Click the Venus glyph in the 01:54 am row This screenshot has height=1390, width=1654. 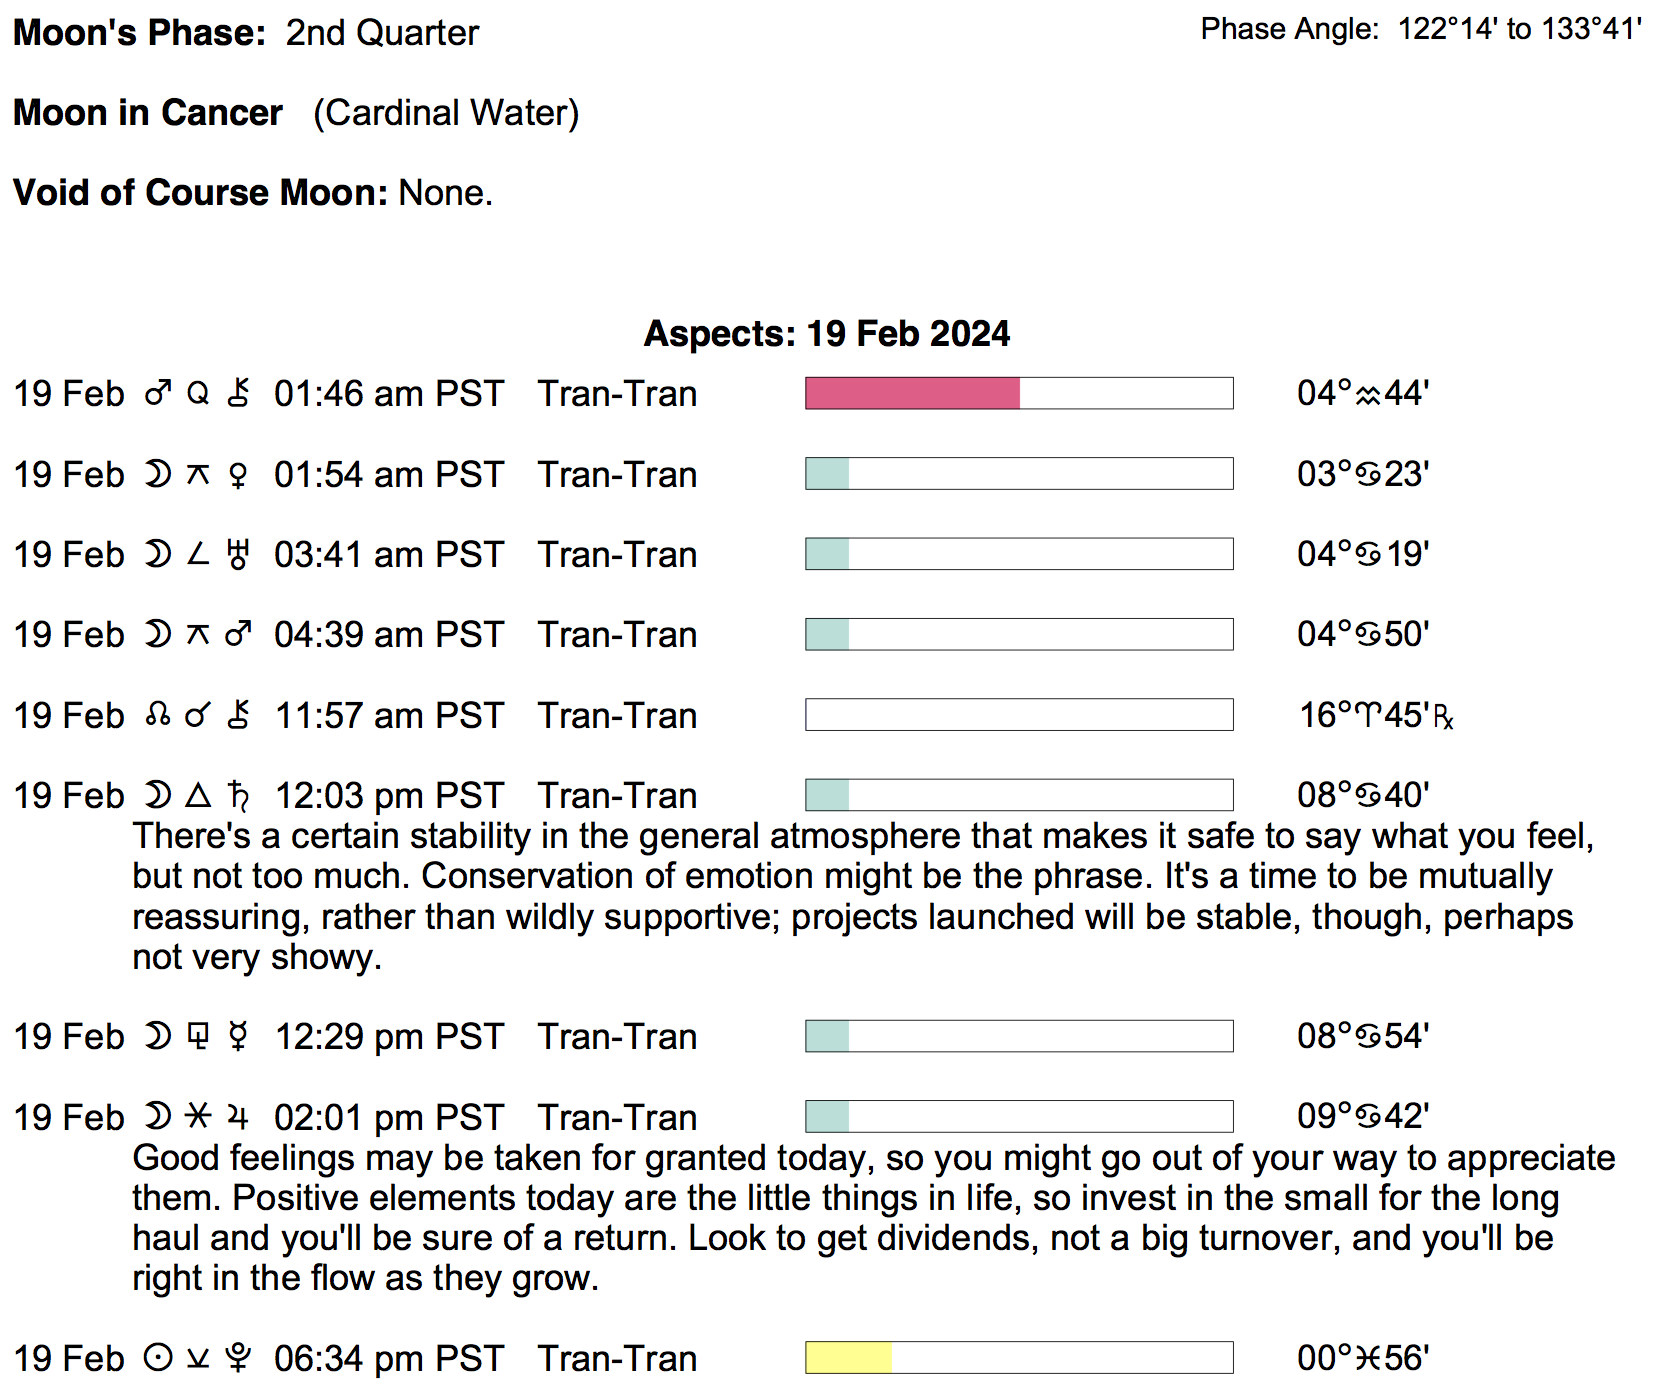(238, 475)
